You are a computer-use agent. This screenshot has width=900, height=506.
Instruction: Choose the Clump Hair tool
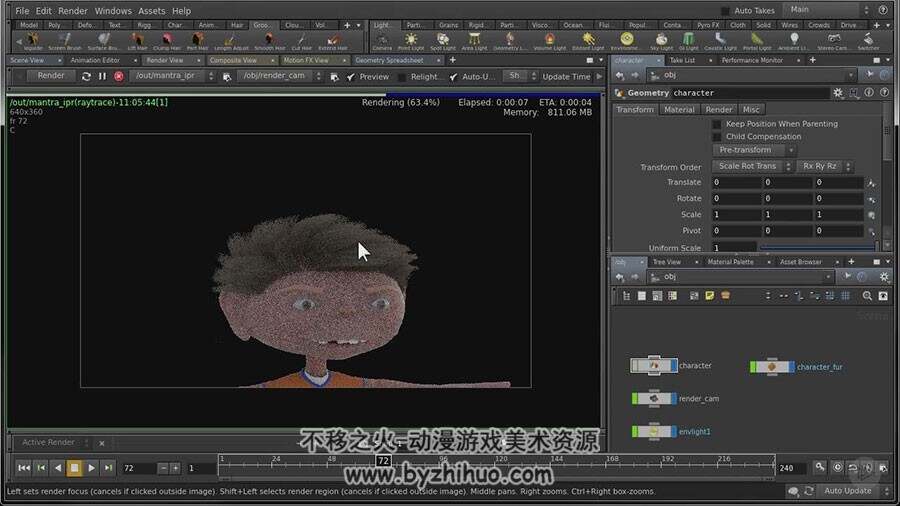[x=167, y=41]
